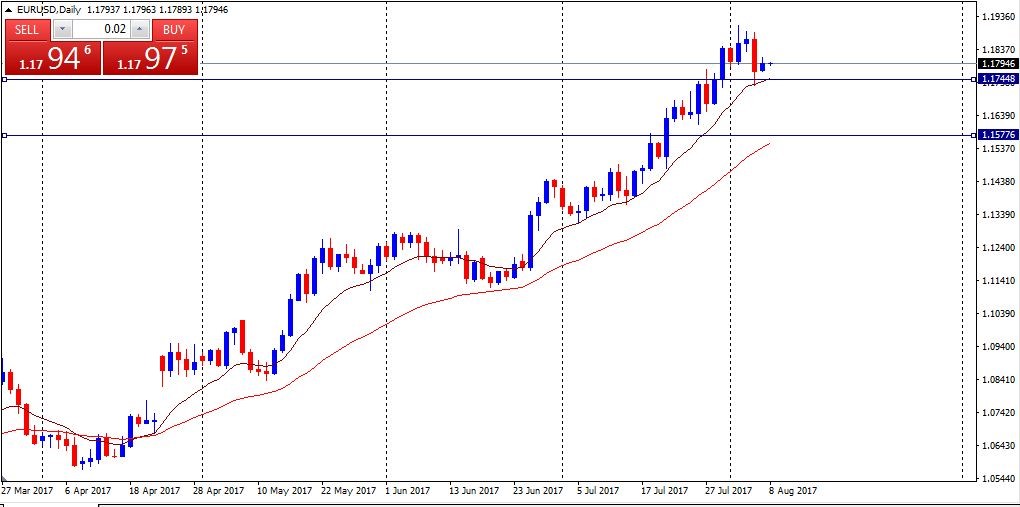Click the SELL button
The height and width of the screenshot is (507, 1020).
click(27, 30)
